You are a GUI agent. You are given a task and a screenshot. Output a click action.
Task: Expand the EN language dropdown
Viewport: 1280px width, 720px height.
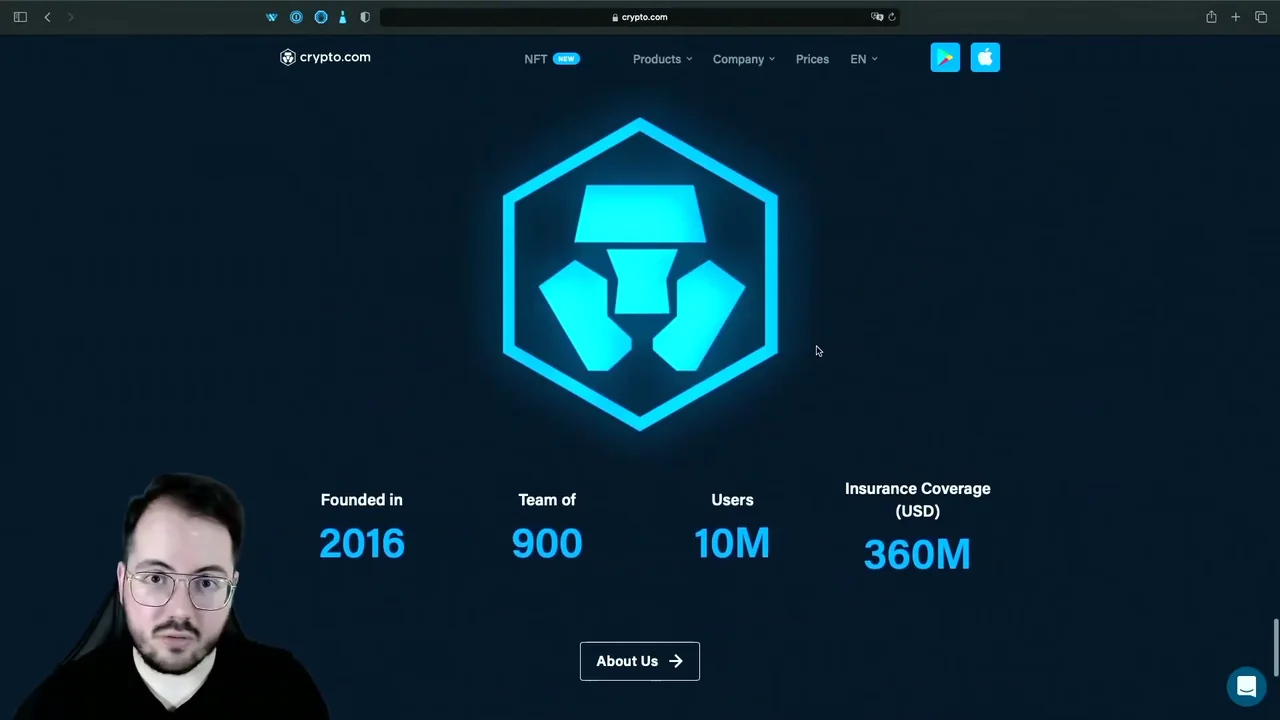pyautogui.click(x=864, y=59)
